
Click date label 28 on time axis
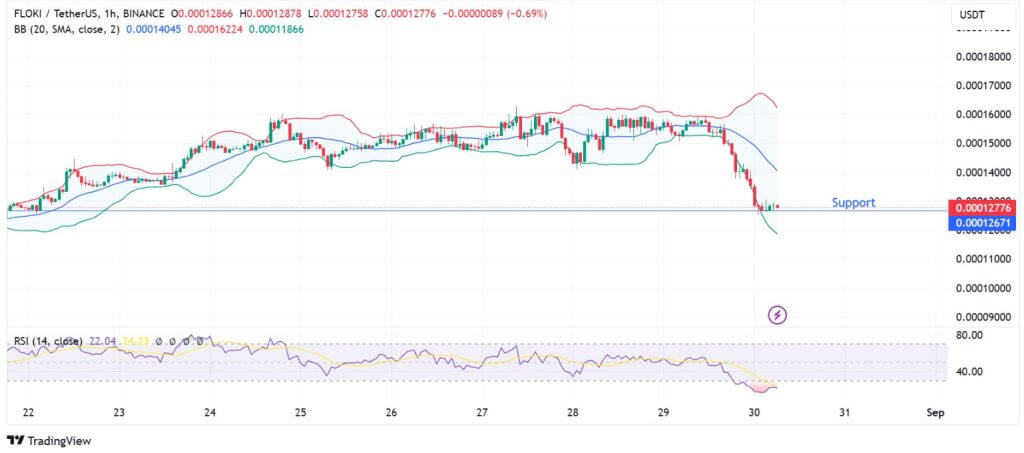click(573, 413)
